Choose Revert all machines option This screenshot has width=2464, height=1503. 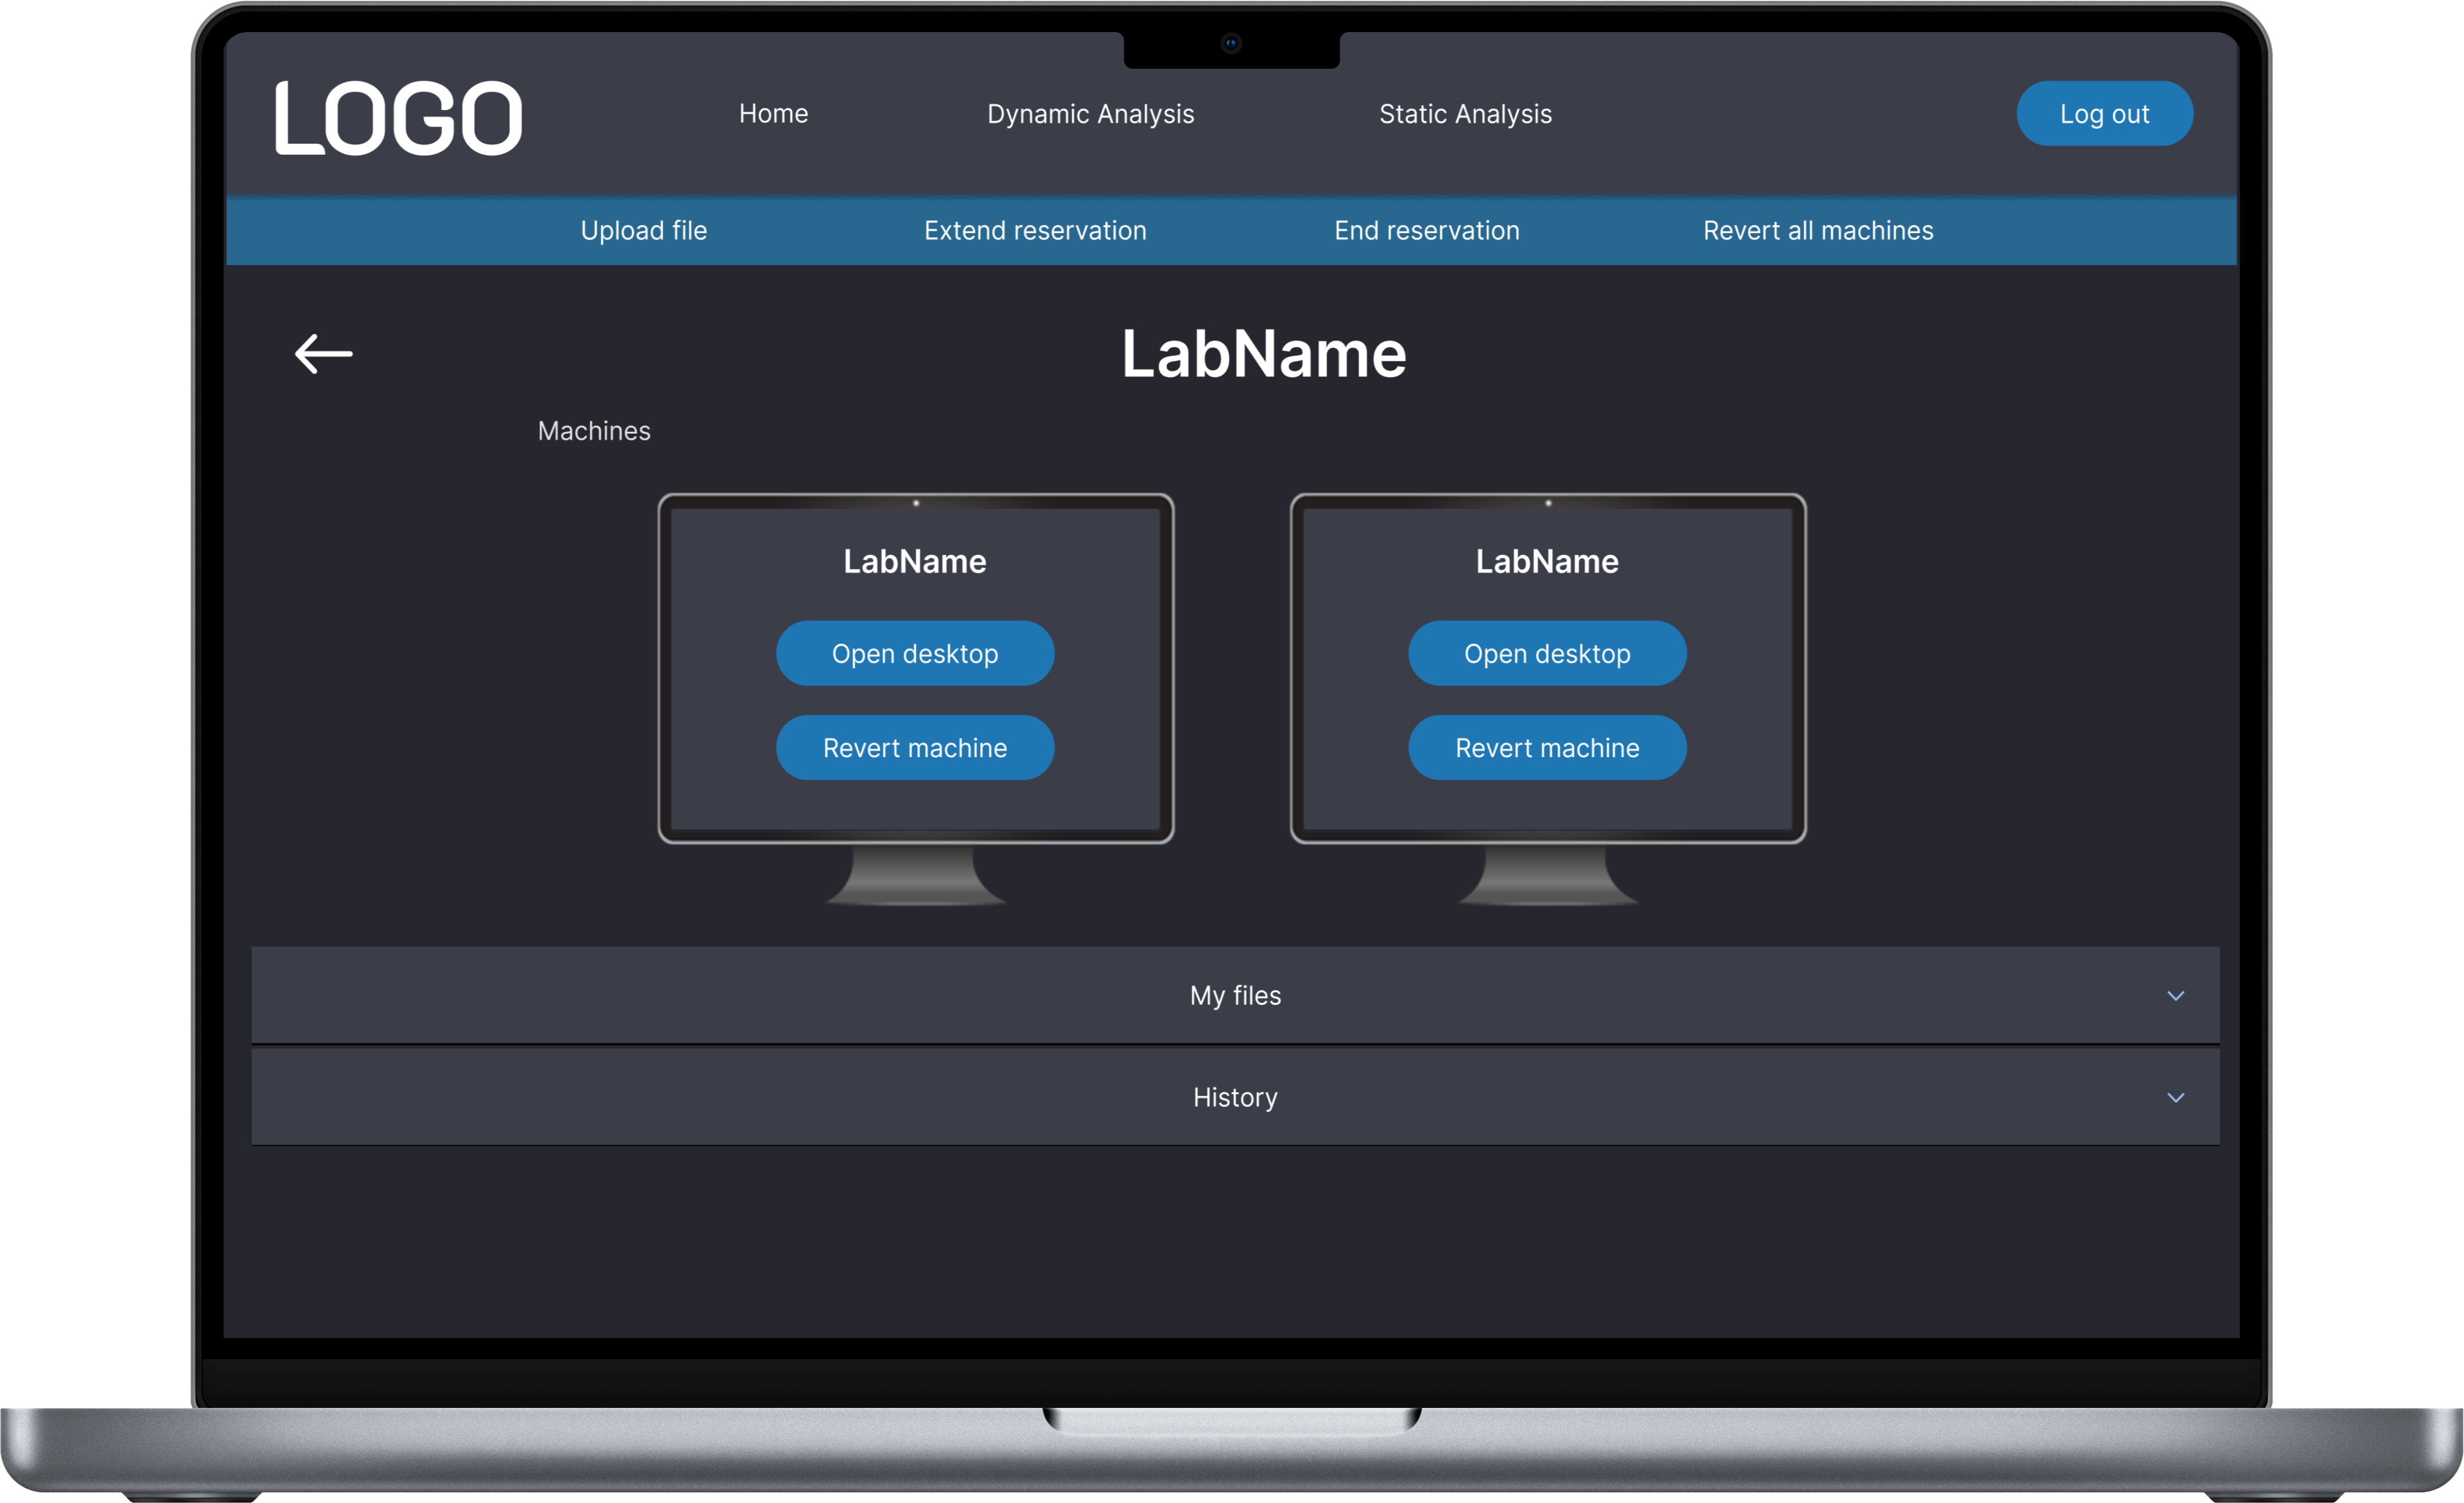click(x=1817, y=231)
